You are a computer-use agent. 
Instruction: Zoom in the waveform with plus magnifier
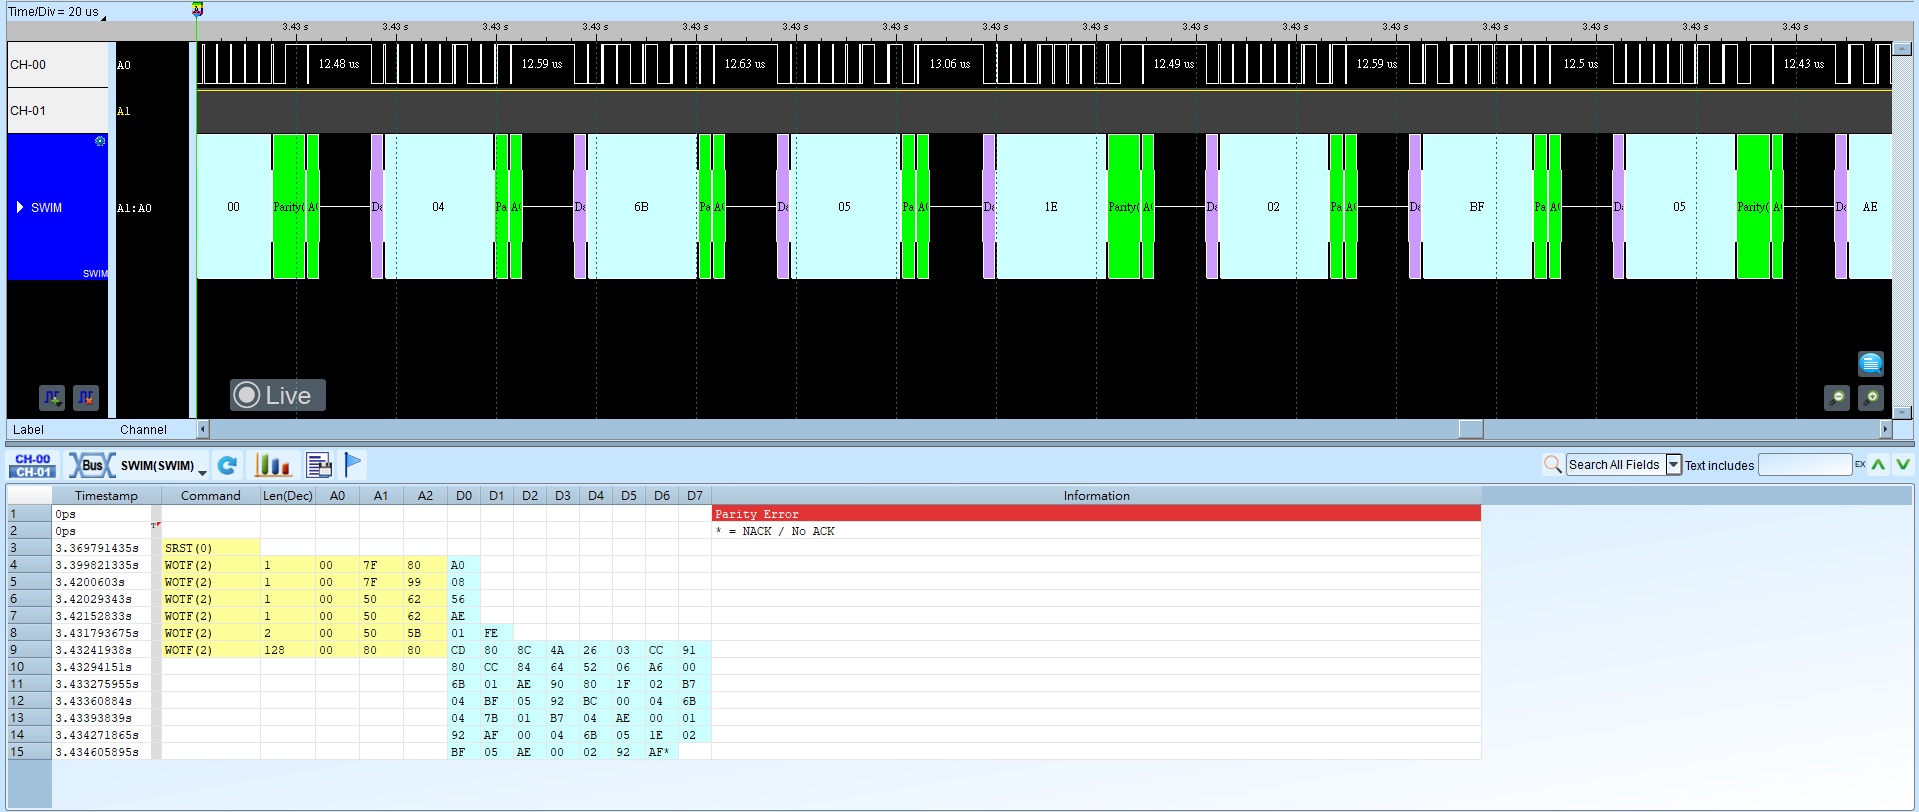[1871, 398]
